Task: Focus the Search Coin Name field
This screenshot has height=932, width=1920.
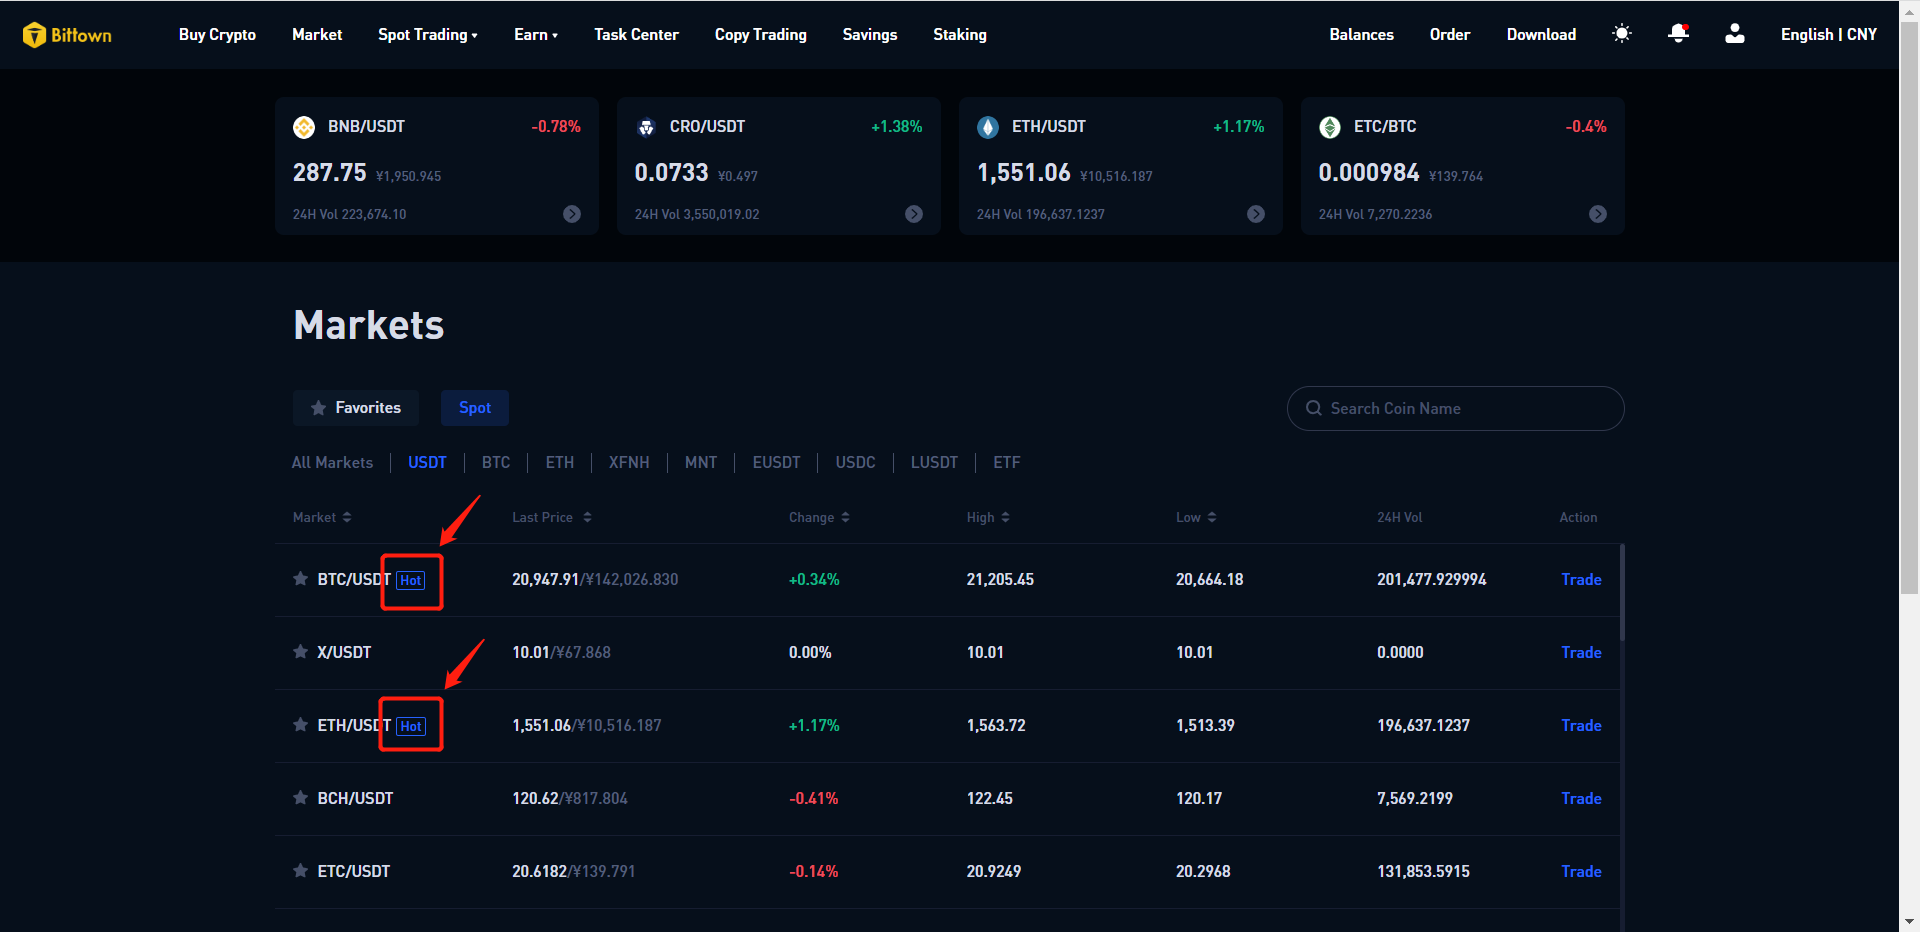Action: (1455, 408)
